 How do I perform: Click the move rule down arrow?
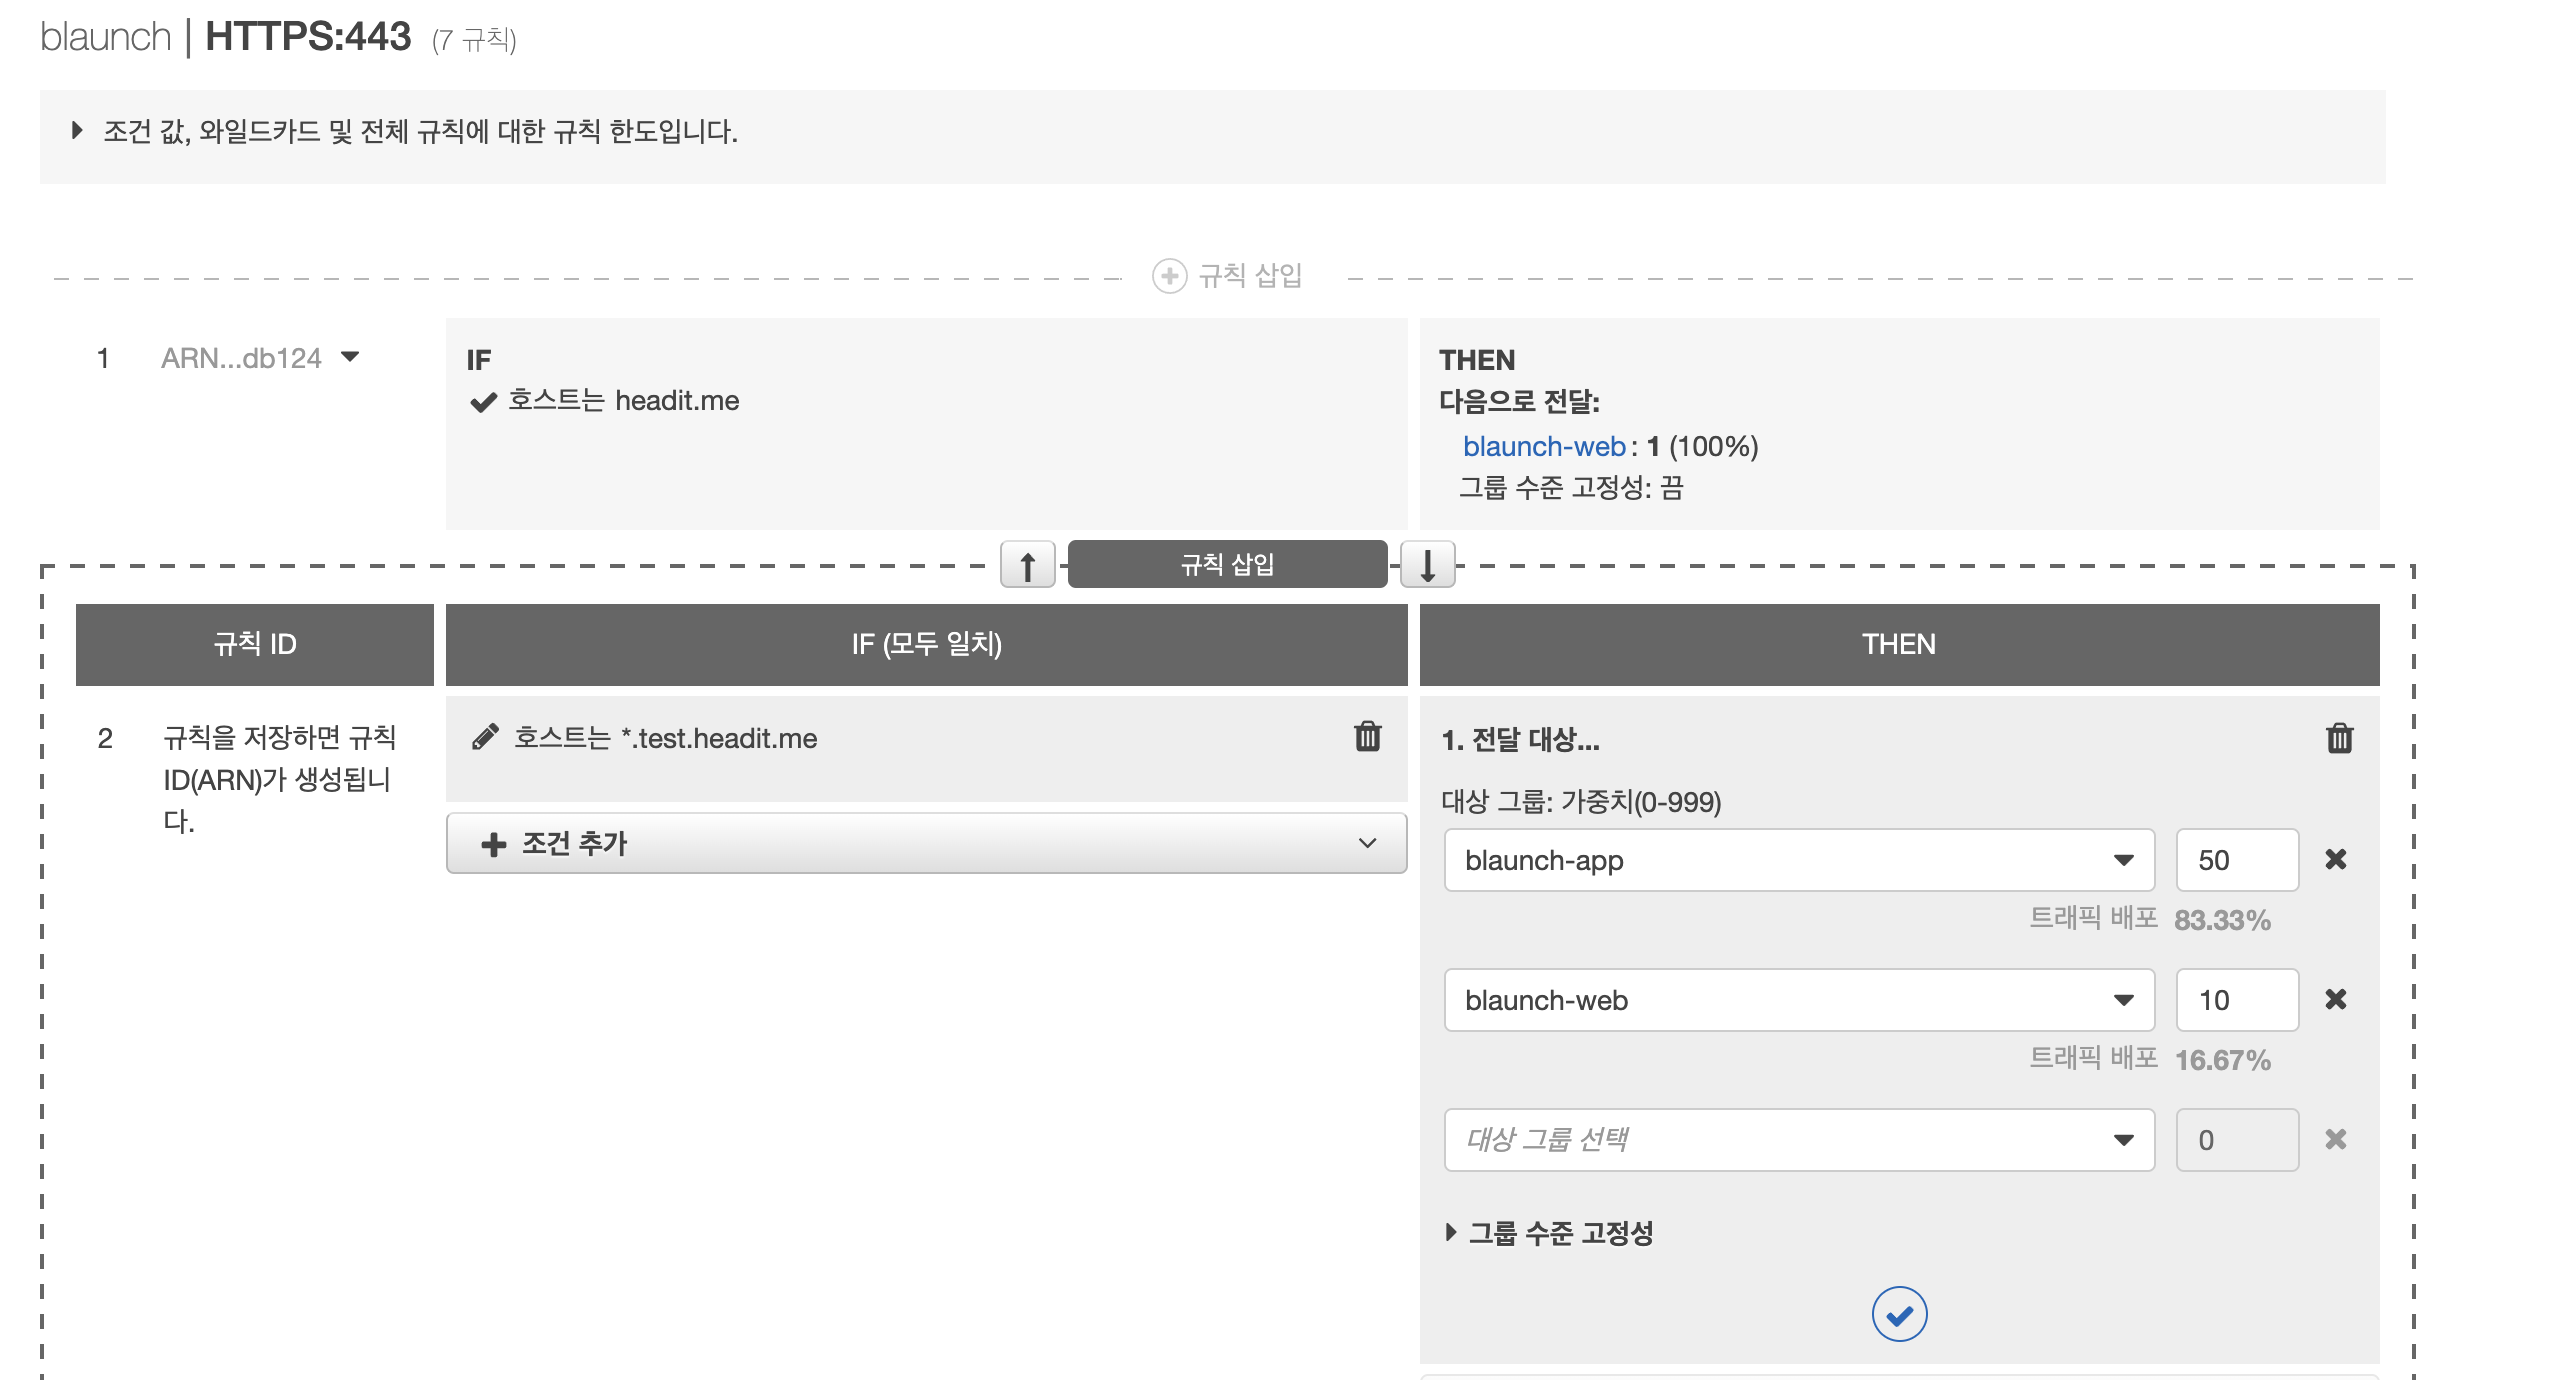(x=1427, y=565)
